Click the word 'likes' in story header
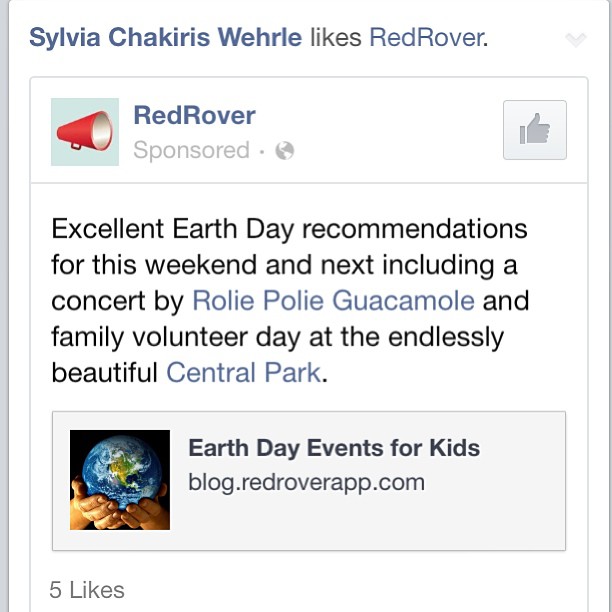Screen dimensions: 612x612 (x=336, y=38)
